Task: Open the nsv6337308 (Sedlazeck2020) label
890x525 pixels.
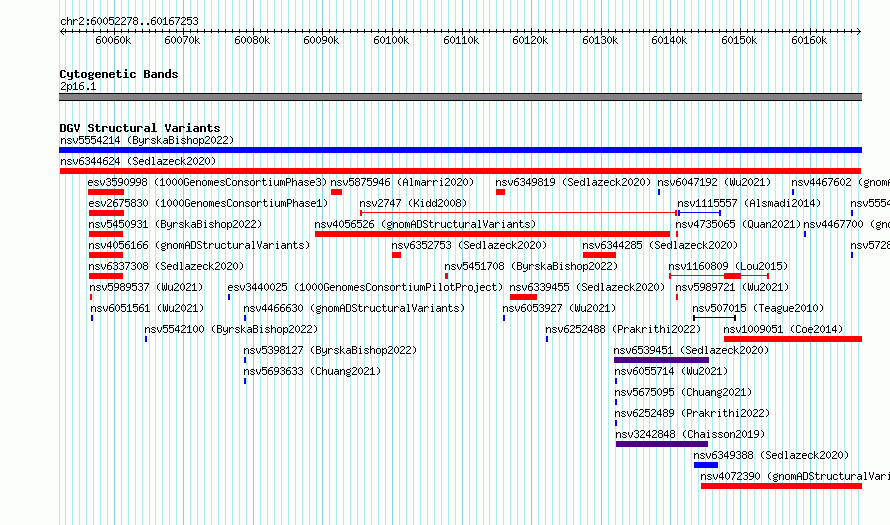Action: pos(166,266)
